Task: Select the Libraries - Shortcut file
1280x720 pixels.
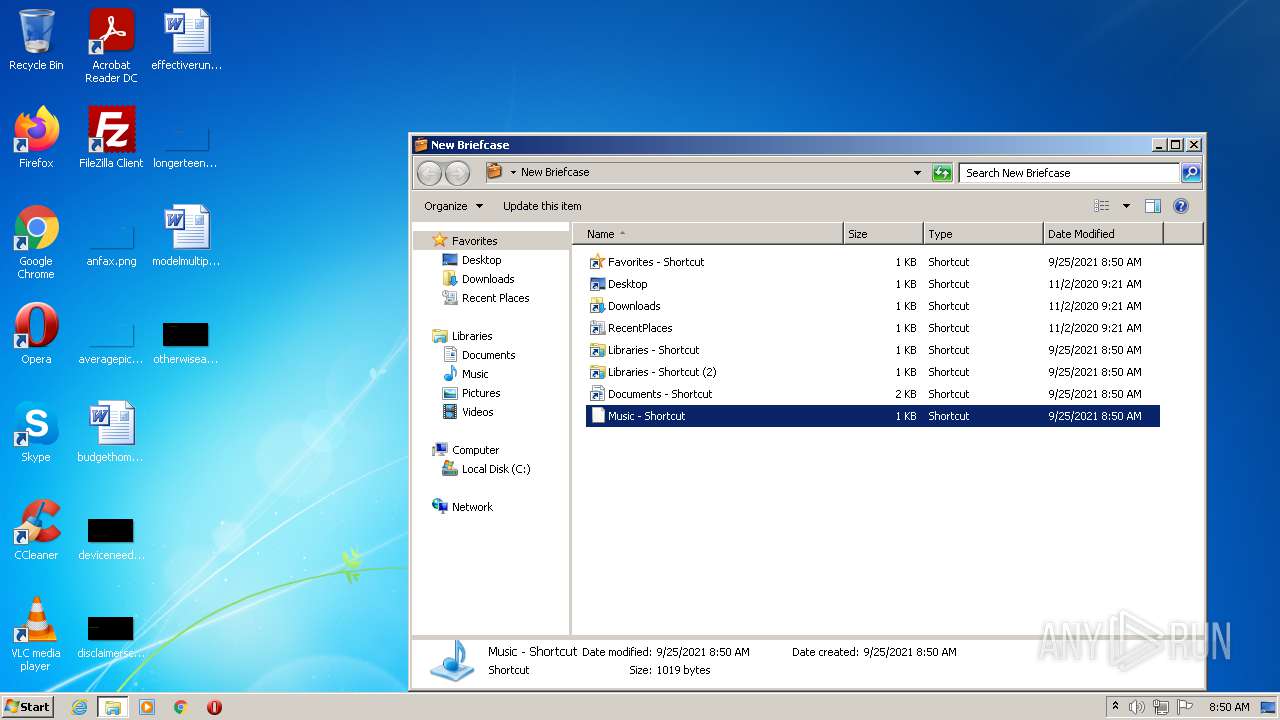Action: [x=872, y=350]
